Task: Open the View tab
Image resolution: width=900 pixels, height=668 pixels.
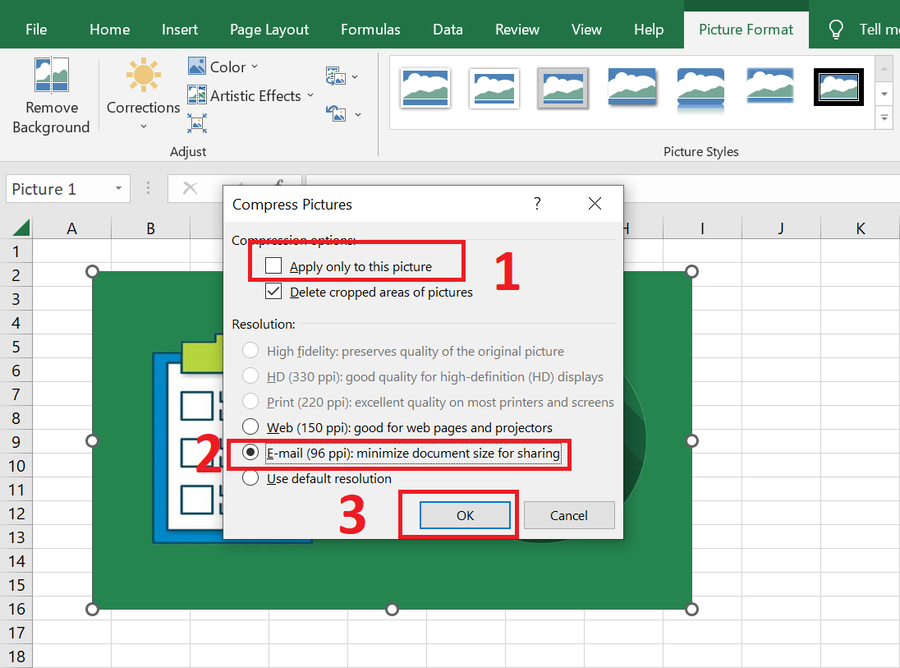Action: coord(586,29)
